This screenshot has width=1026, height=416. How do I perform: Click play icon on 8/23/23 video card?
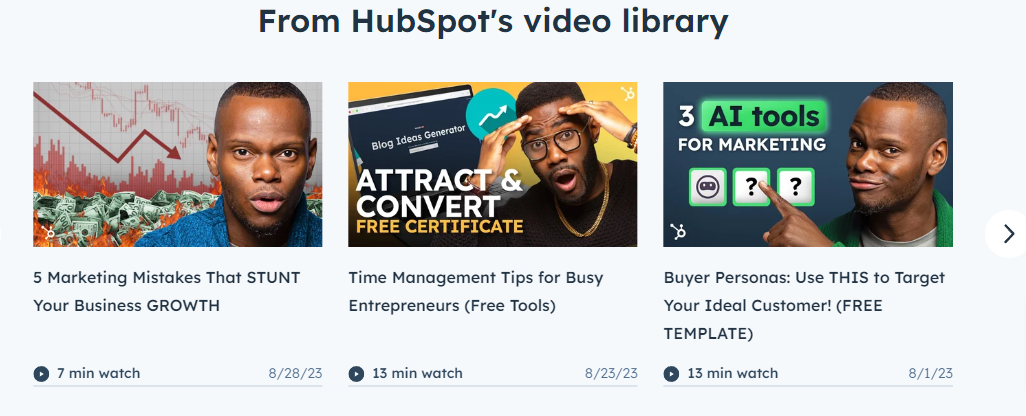356,373
